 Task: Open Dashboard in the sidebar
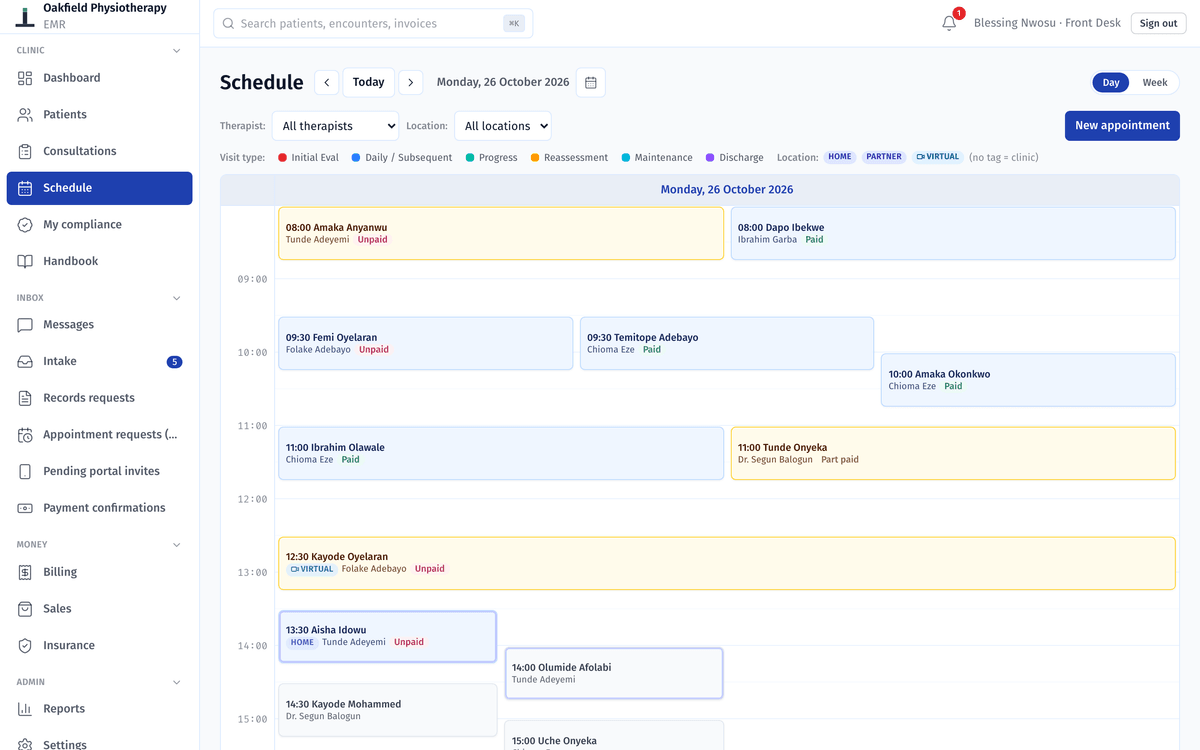[100, 78]
